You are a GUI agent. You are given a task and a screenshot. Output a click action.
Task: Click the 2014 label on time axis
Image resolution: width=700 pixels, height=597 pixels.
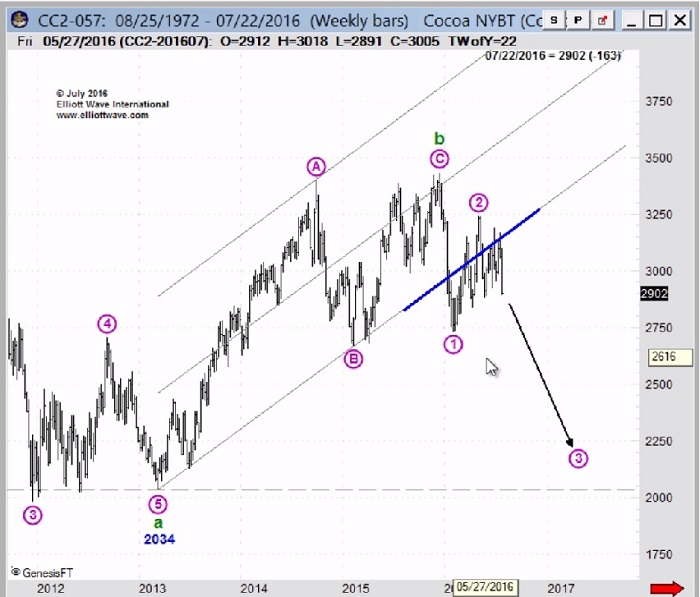(x=254, y=589)
